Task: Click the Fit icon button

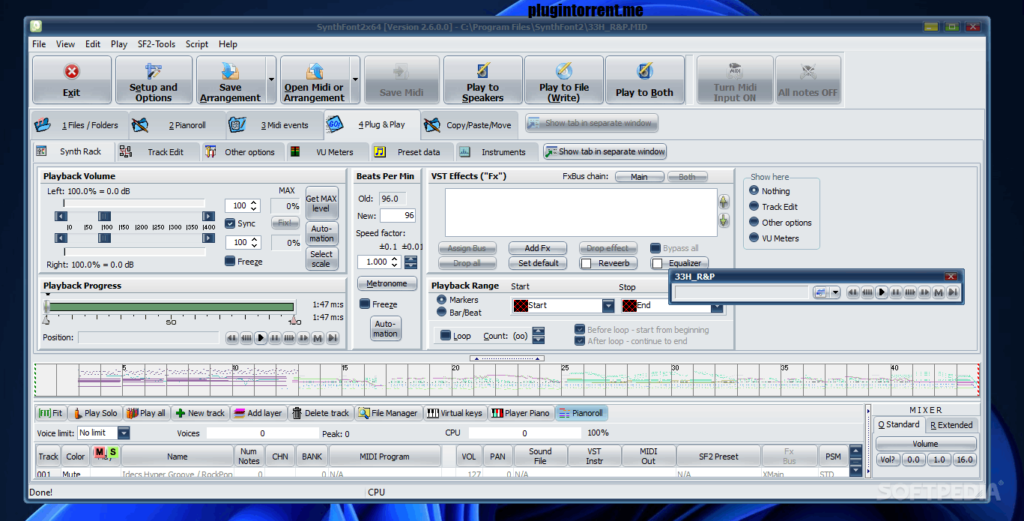Action: click(51, 413)
